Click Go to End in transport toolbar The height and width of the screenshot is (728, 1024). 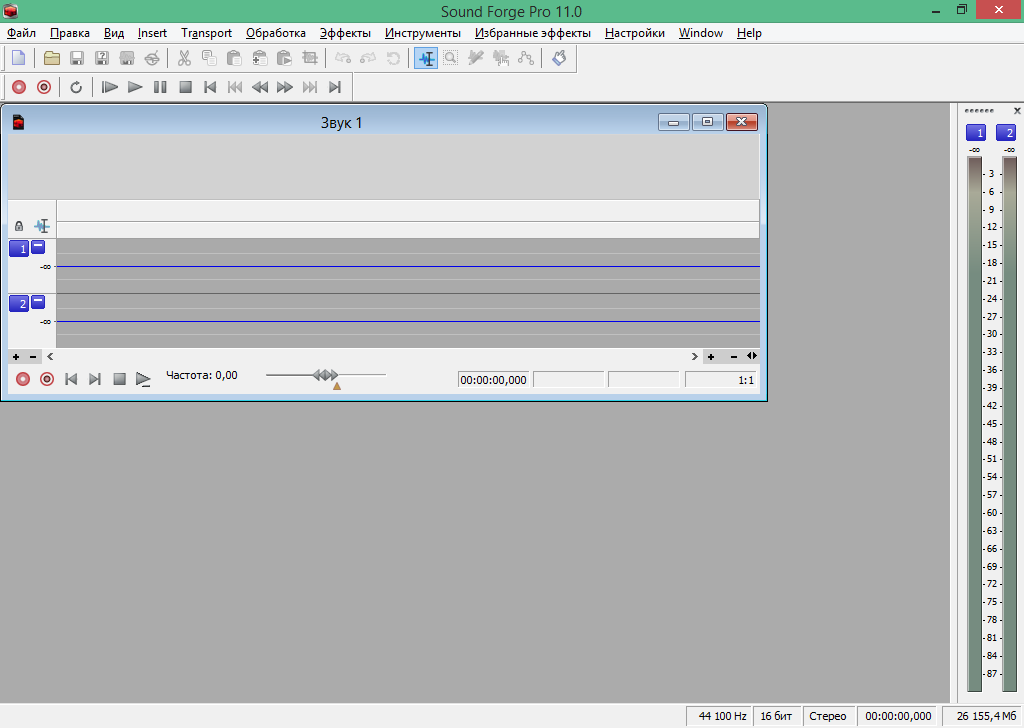335,87
